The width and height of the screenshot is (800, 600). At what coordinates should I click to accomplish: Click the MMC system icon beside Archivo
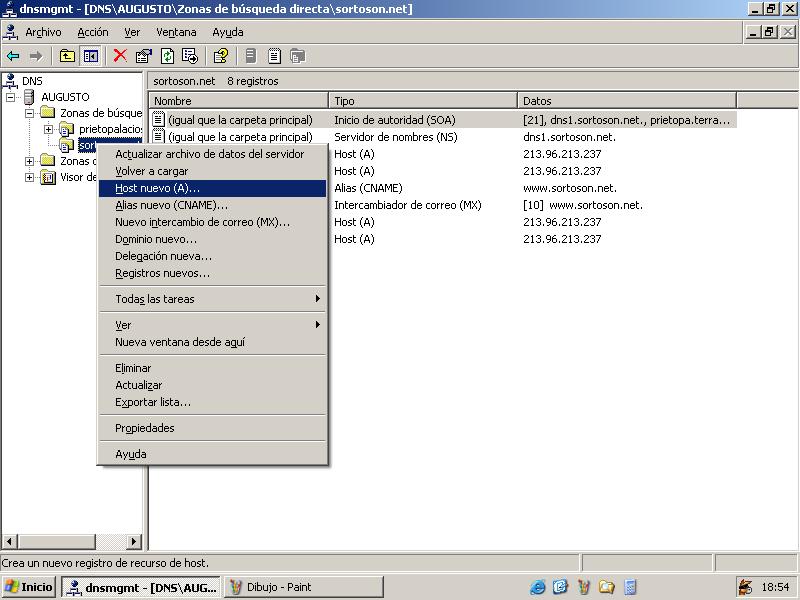pos(10,32)
